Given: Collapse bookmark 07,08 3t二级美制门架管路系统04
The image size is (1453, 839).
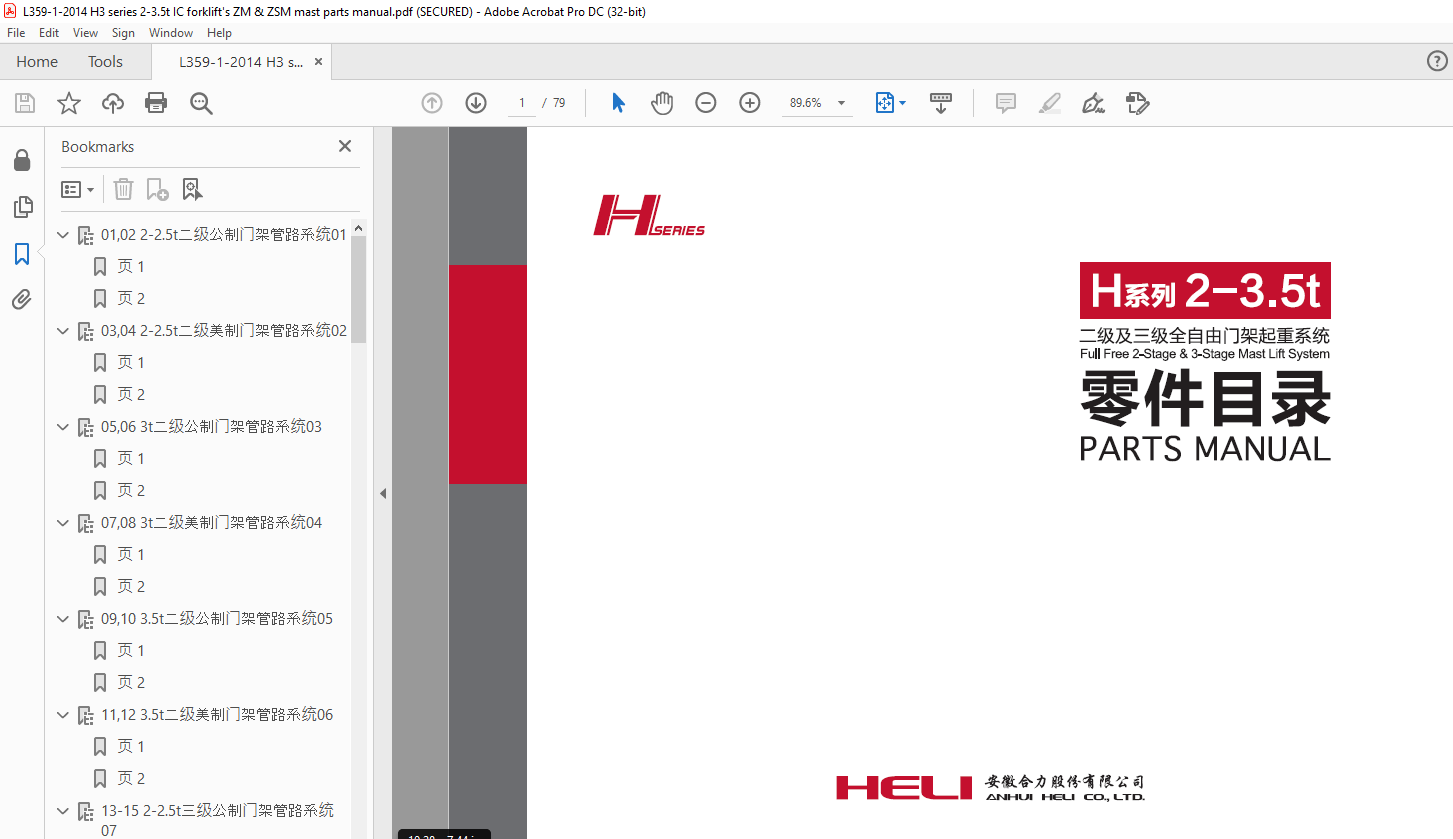Looking at the screenshot, I should point(63,523).
